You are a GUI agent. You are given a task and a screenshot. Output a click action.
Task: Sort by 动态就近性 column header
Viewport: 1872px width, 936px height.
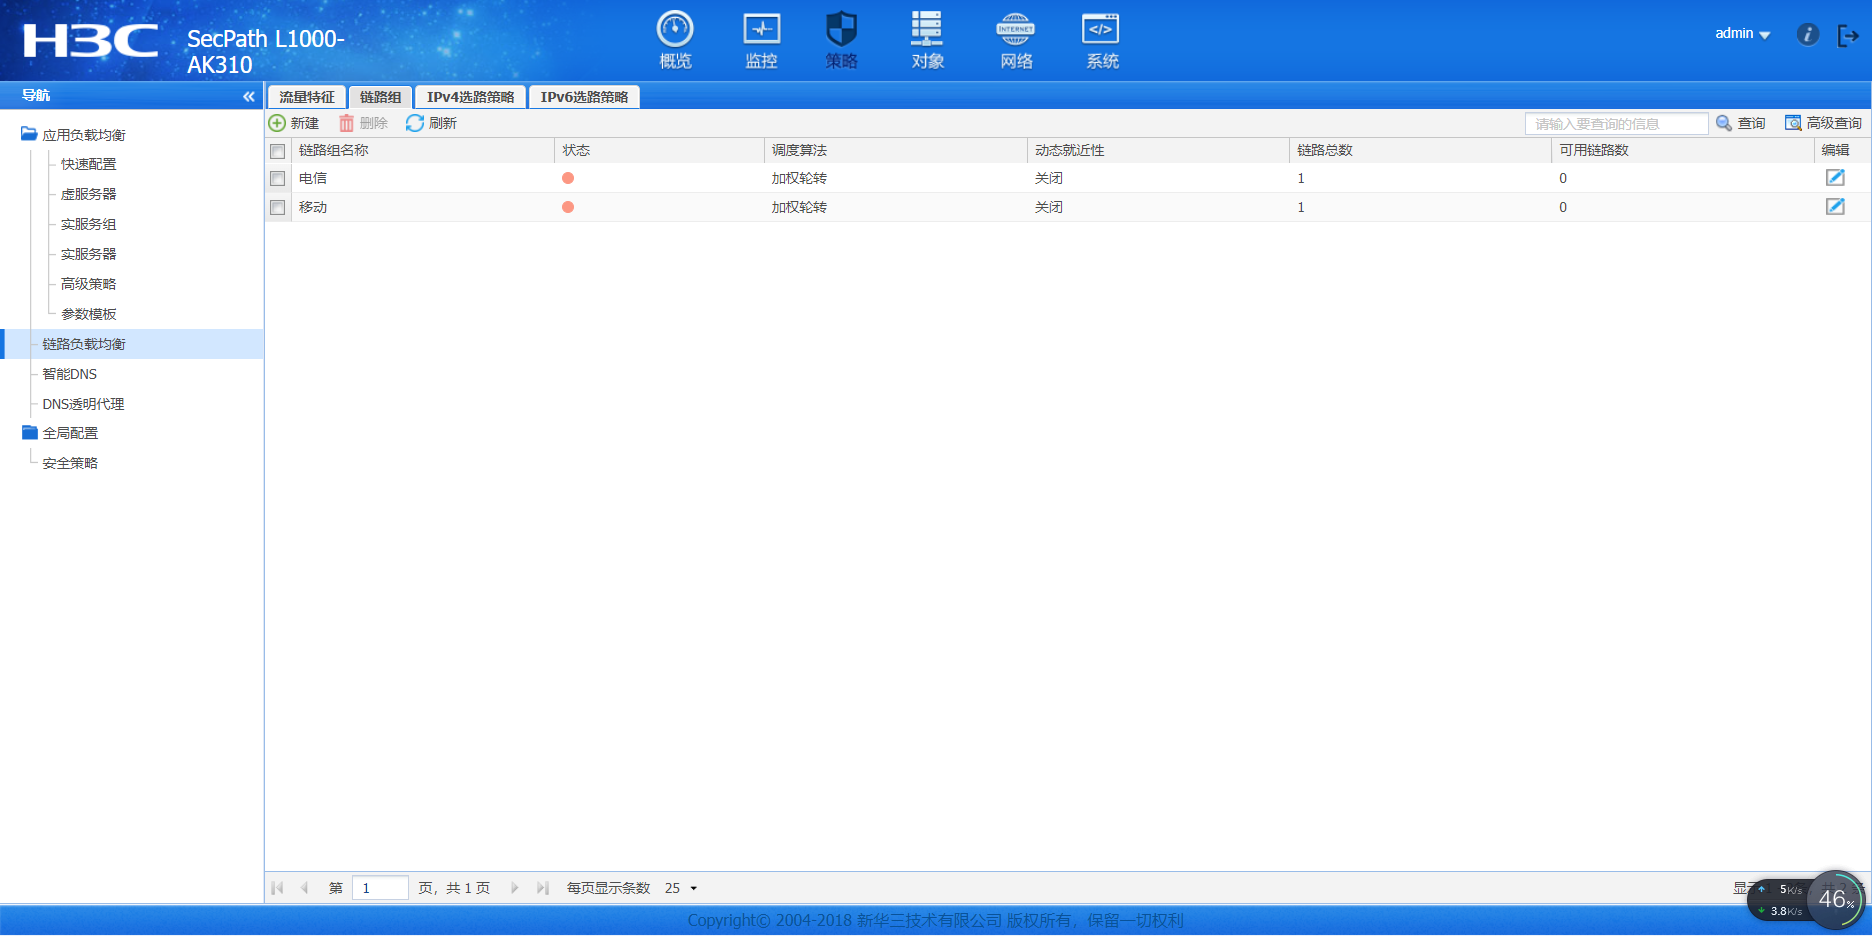click(x=1158, y=150)
